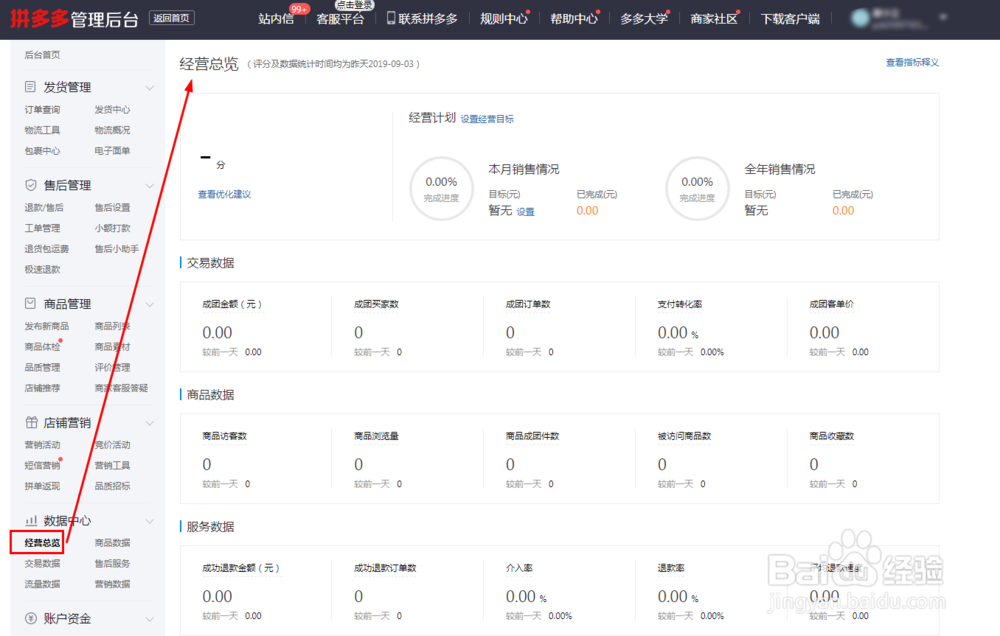Open 发货中心 in sidebar
Image resolution: width=1000 pixels, height=636 pixels.
112,110
